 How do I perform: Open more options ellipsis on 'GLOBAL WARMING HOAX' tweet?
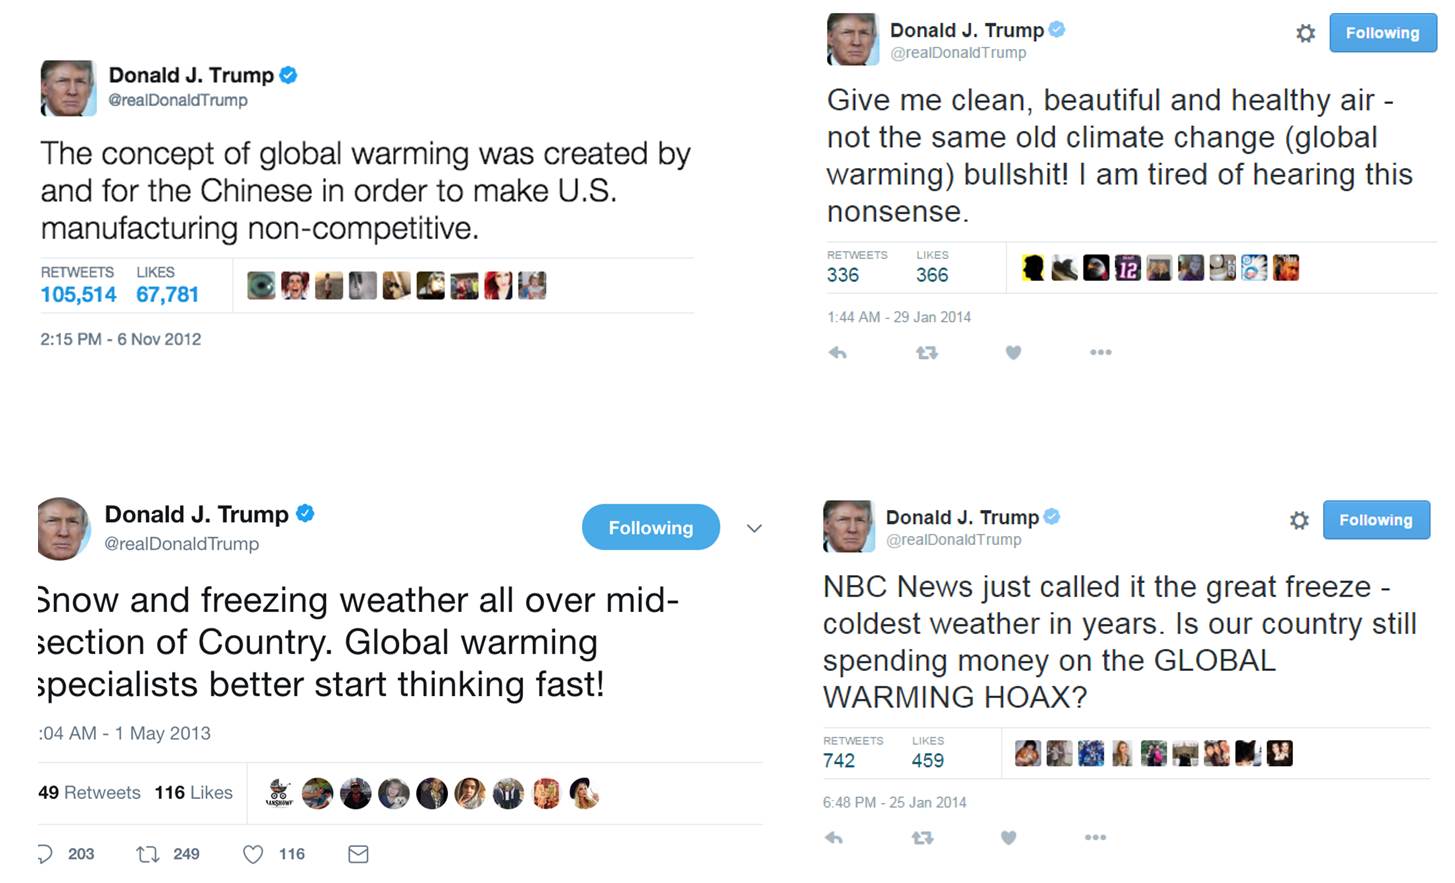pyautogui.click(x=1095, y=838)
